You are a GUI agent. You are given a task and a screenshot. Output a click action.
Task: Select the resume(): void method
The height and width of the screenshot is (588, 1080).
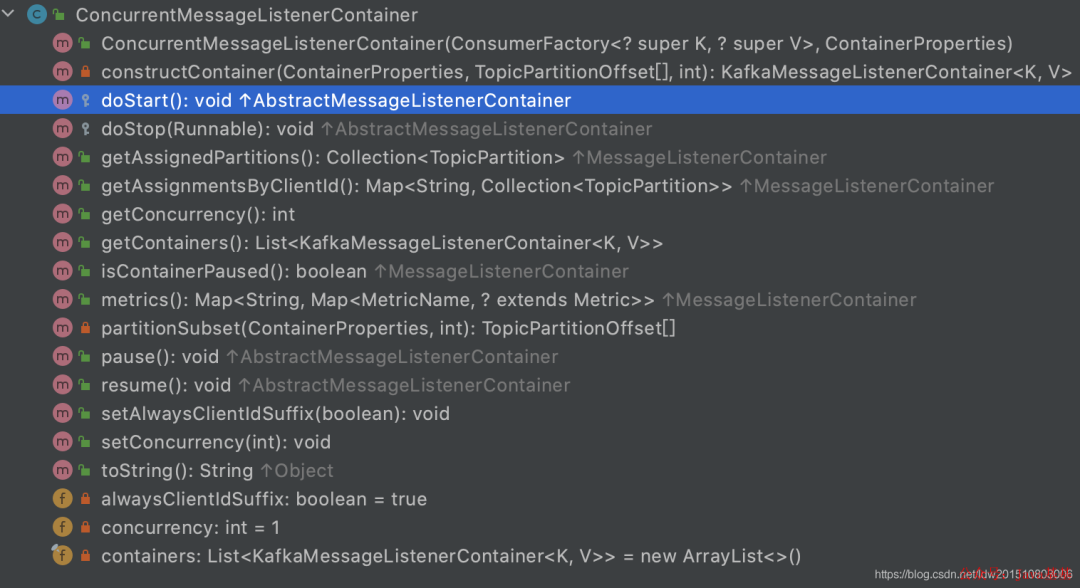coord(166,385)
